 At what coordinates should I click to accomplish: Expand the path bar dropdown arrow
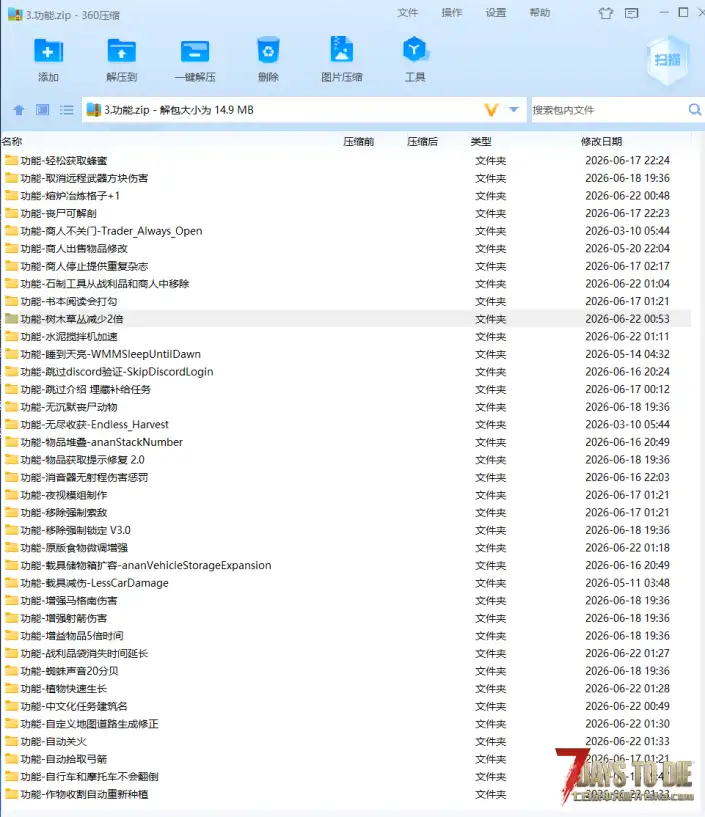514,109
